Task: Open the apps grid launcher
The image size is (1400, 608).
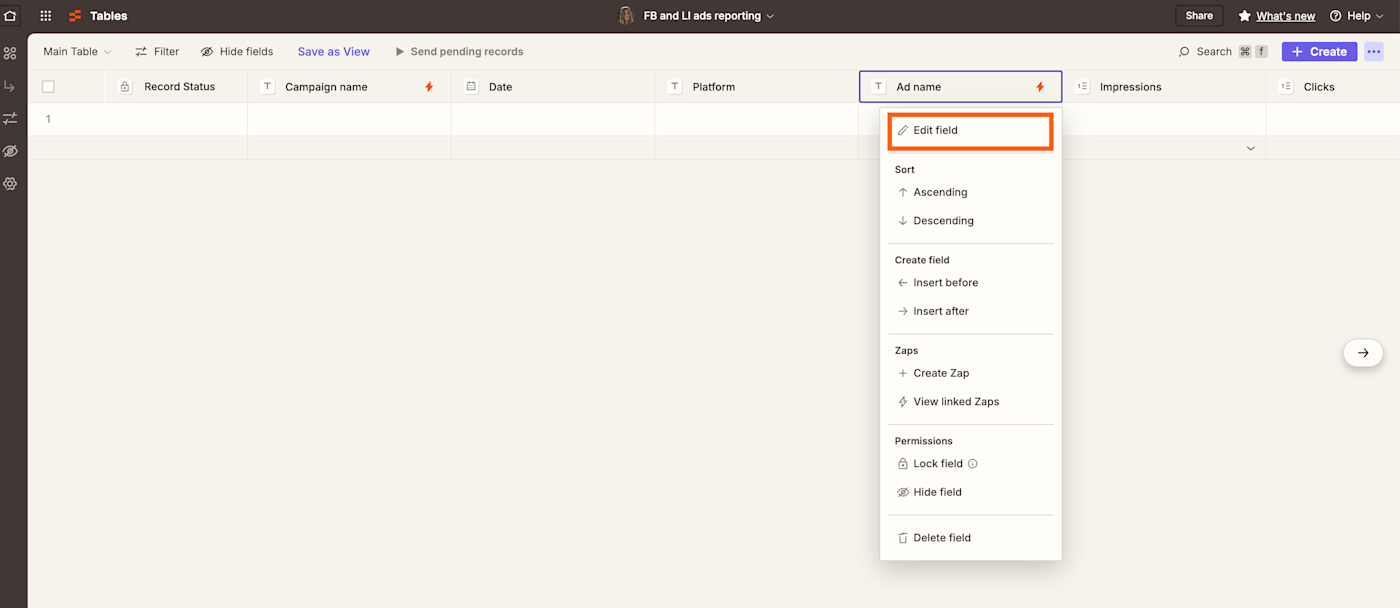Action: tap(46, 16)
